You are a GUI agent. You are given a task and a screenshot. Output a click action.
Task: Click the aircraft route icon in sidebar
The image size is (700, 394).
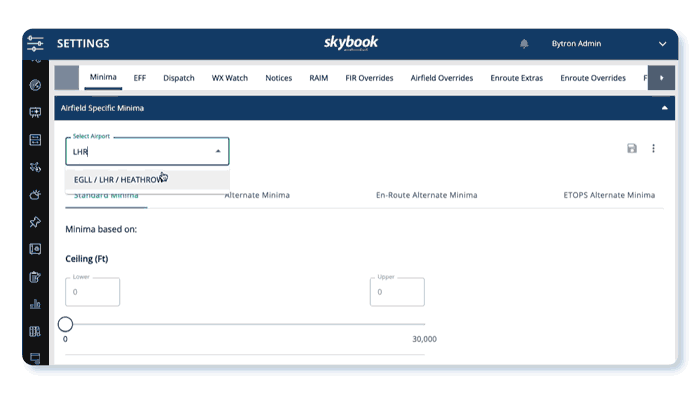coord(35,167)
